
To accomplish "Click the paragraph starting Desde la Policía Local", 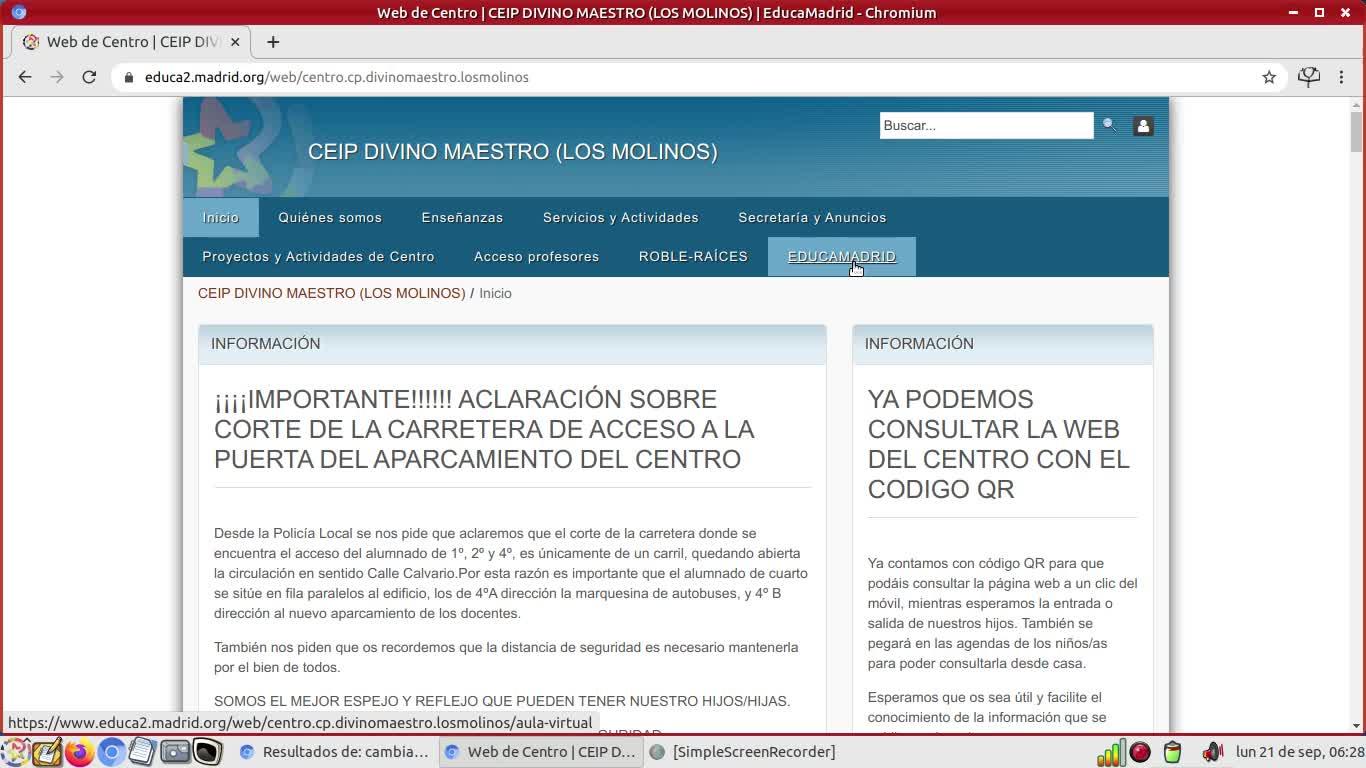I will (511, 573).
